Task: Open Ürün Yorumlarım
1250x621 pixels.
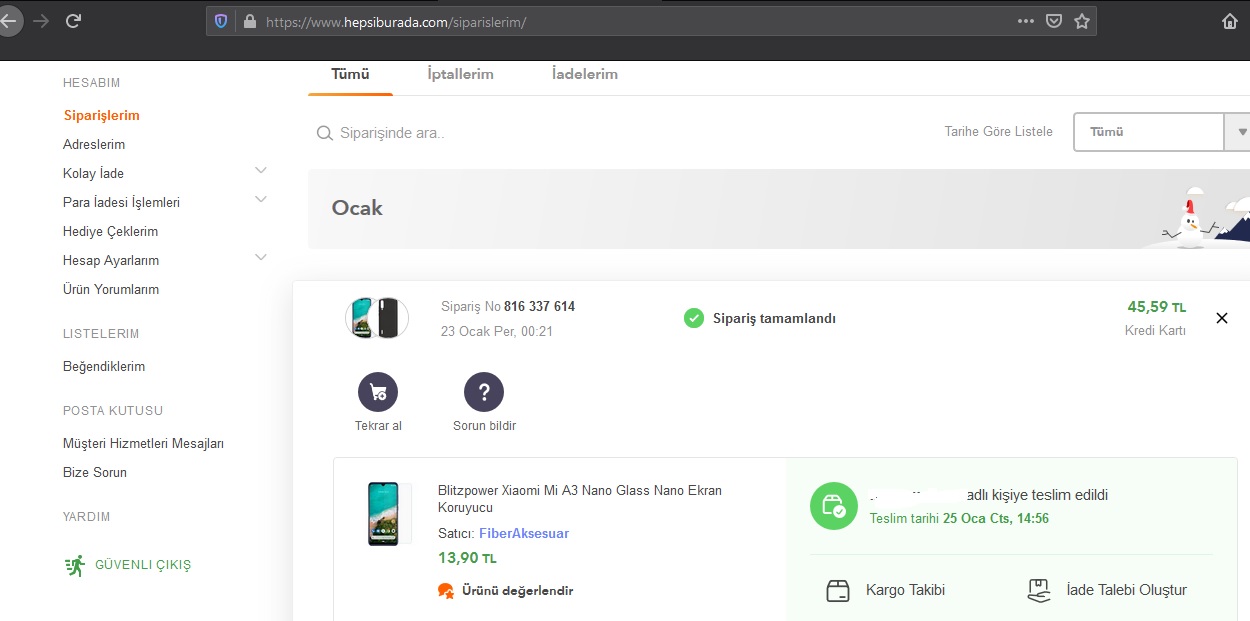Action: coord(111,290)
